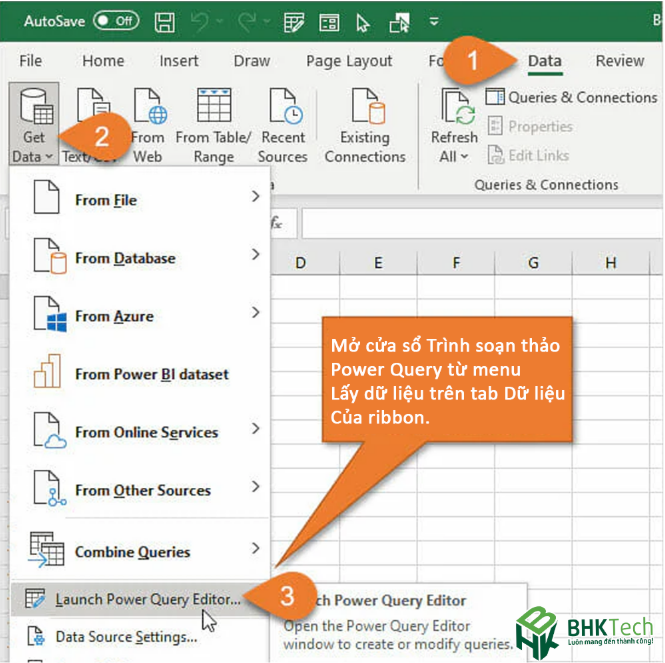Expand the From File chevron arrow
Image resolution: width=665 pixels, height=663 pixels.
255,196
